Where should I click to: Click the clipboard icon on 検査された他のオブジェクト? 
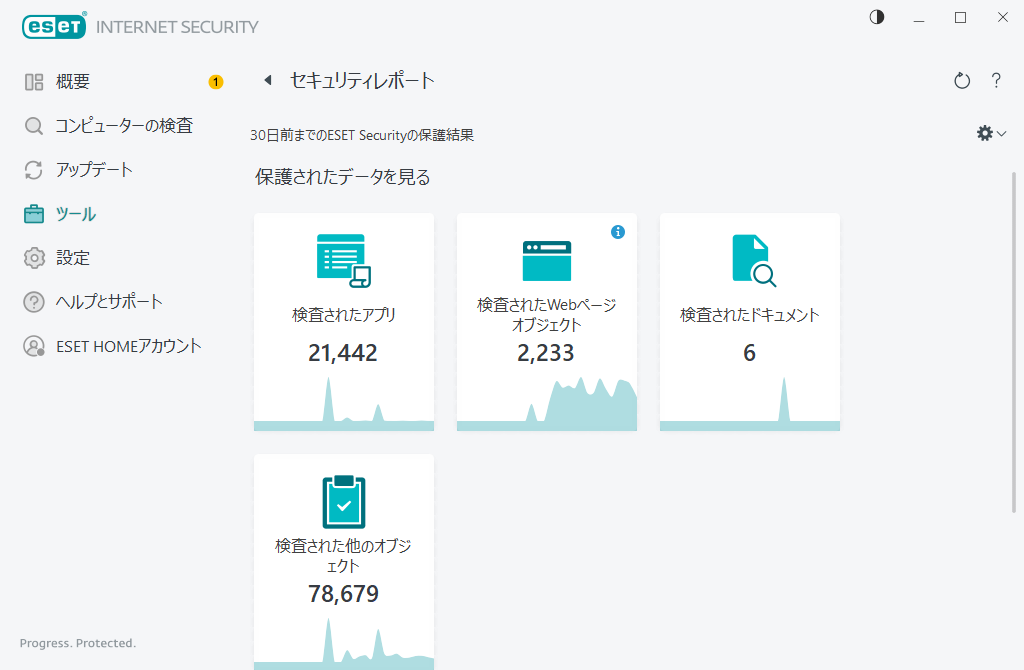(344, 502)
